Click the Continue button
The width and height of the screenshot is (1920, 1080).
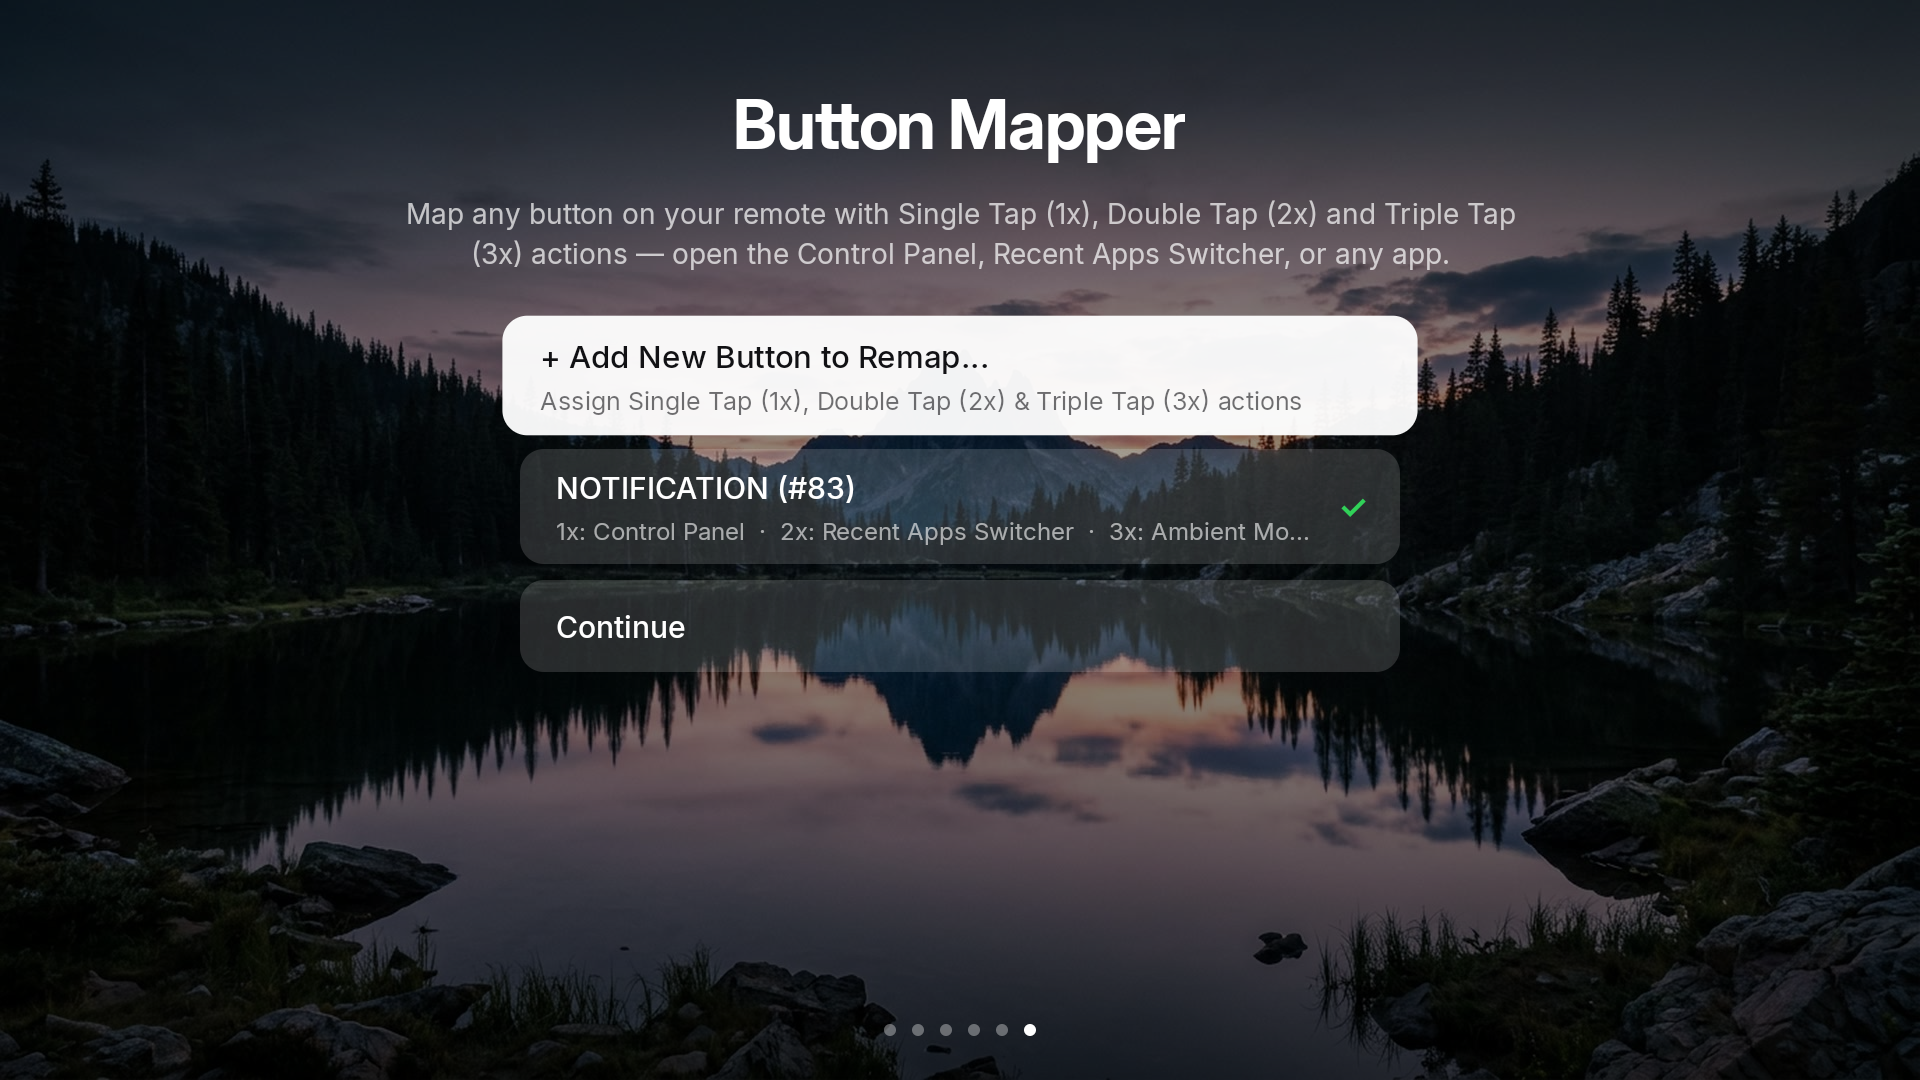pos(959,626)
